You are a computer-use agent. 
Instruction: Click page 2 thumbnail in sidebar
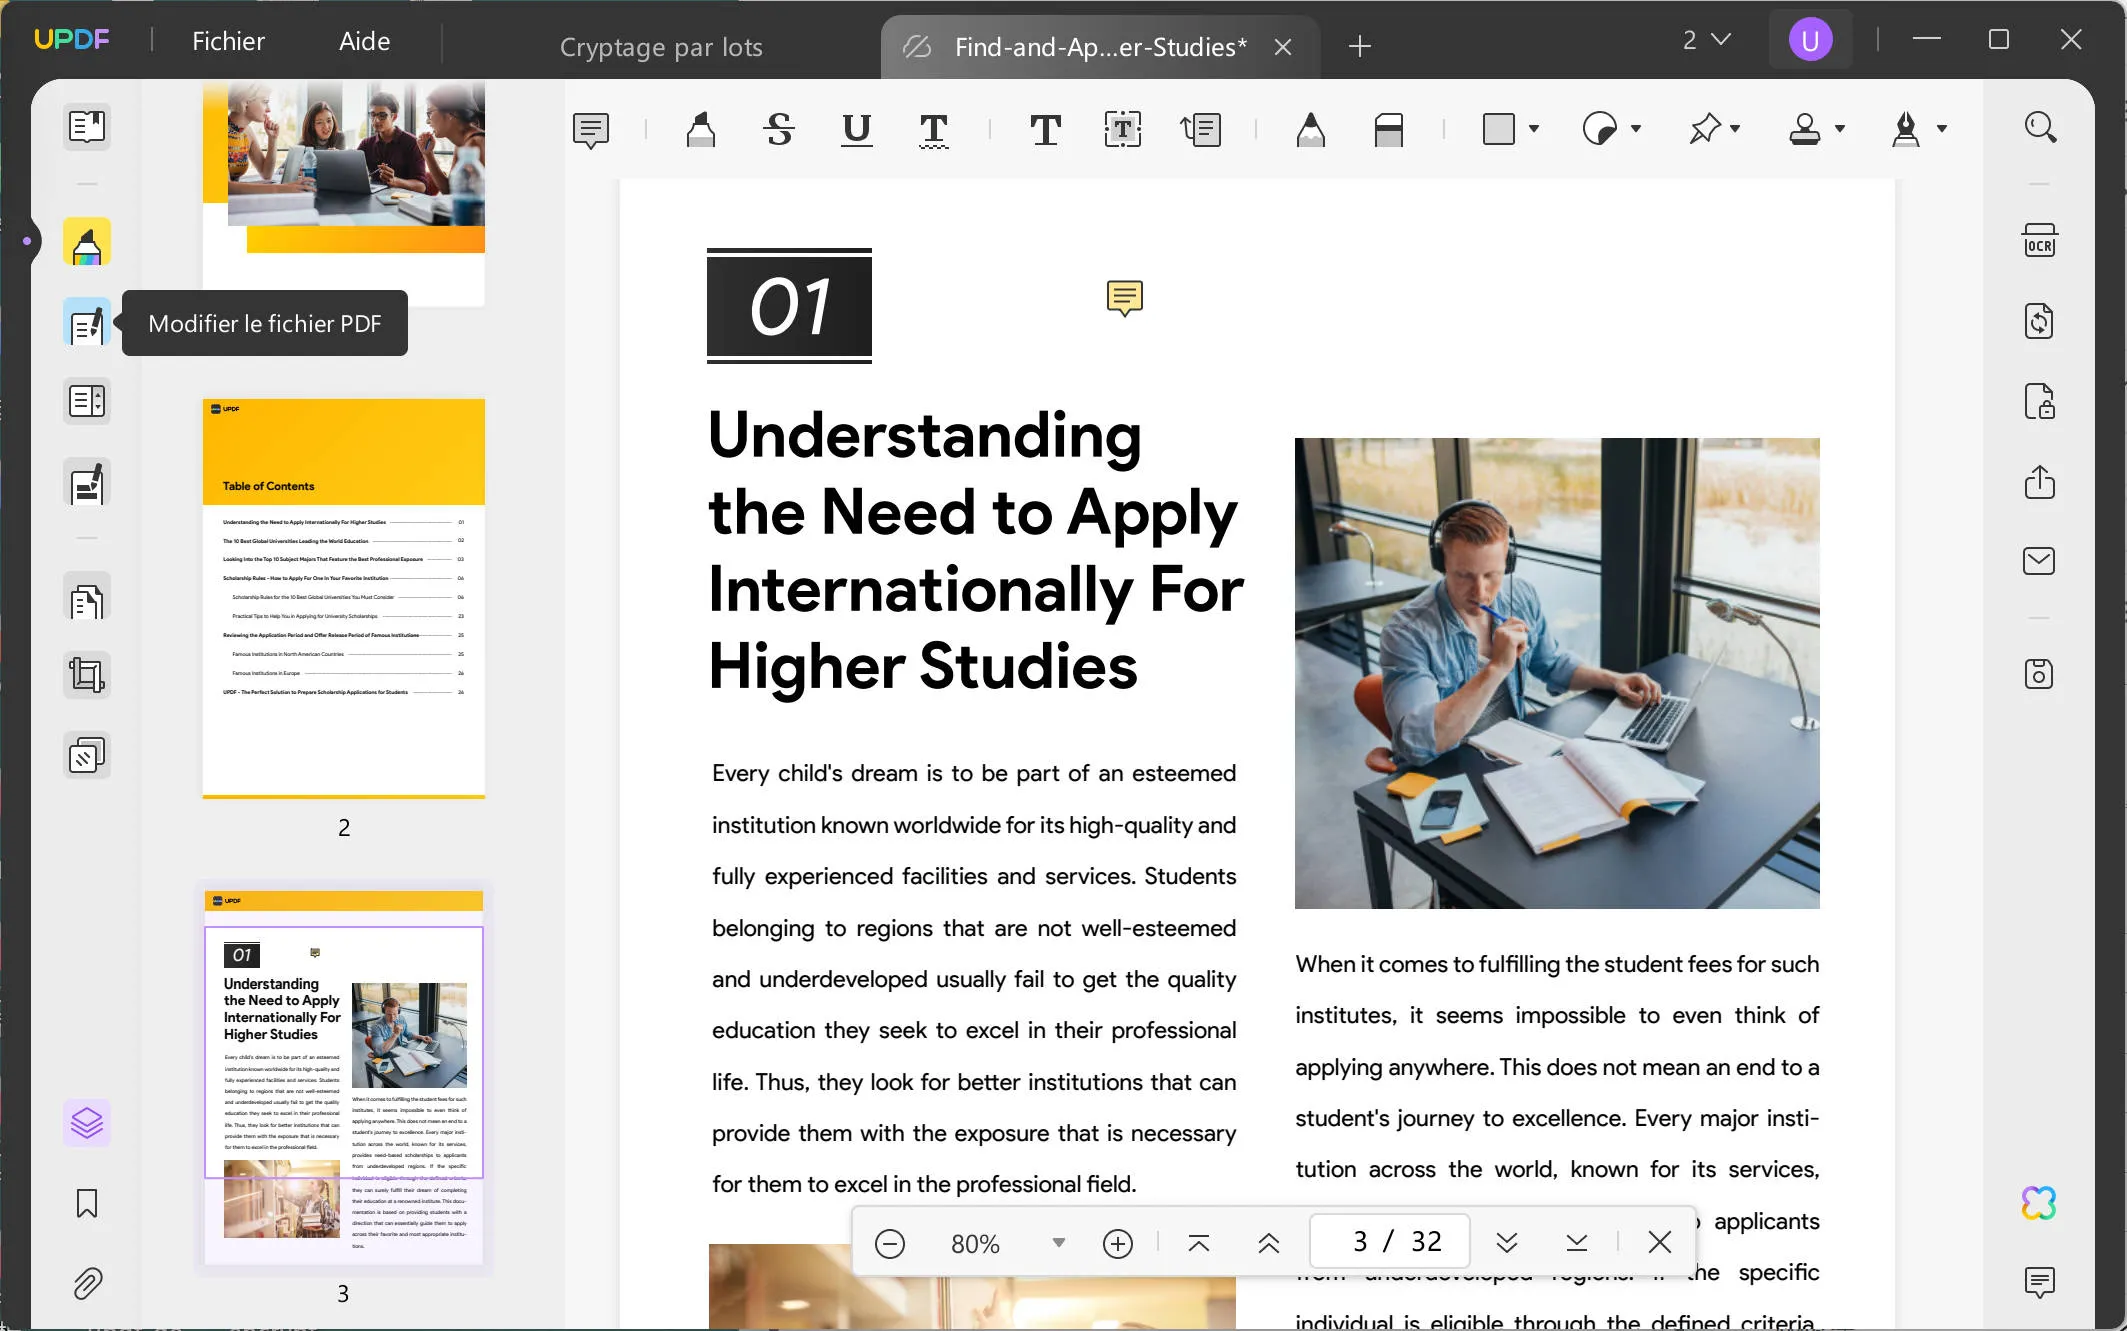point(344,598)
